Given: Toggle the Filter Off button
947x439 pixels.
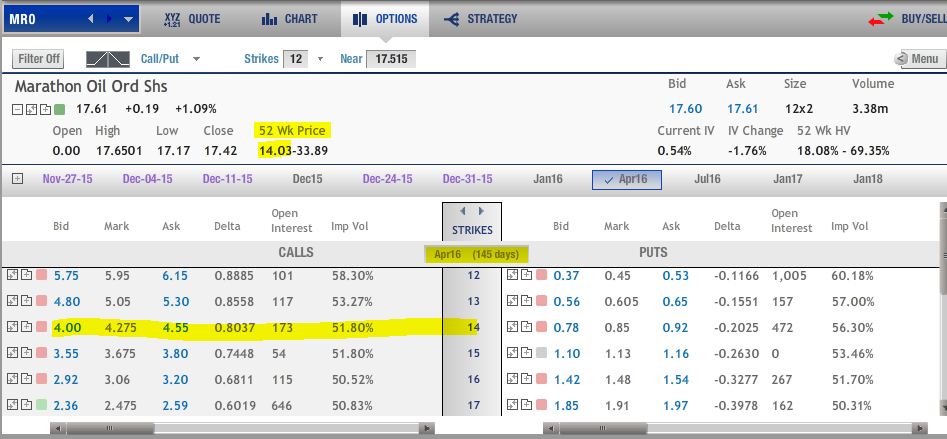Looking at the screenshot, I should [x=37, y=59].
